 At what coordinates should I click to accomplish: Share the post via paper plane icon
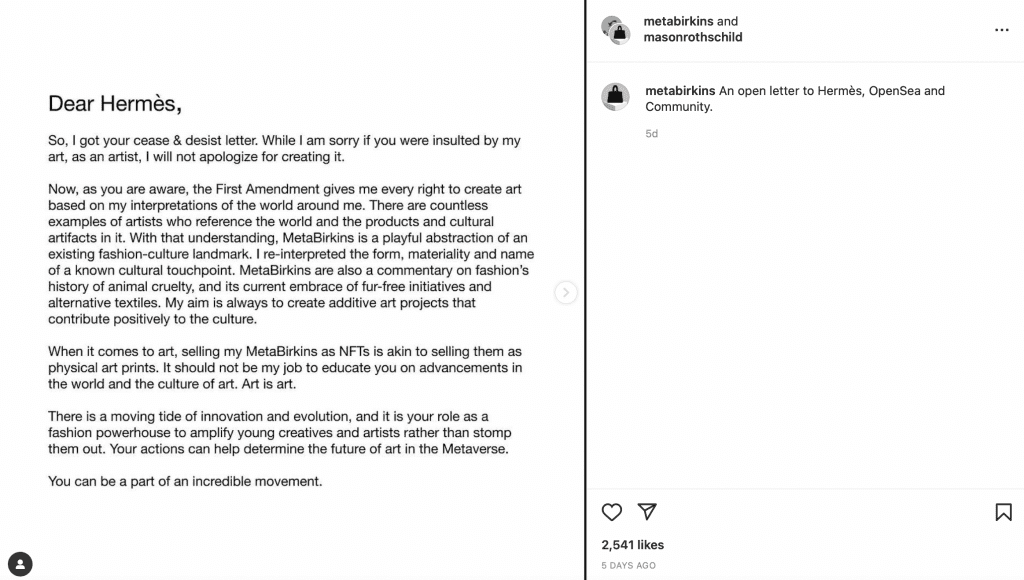tap(647, 512)
